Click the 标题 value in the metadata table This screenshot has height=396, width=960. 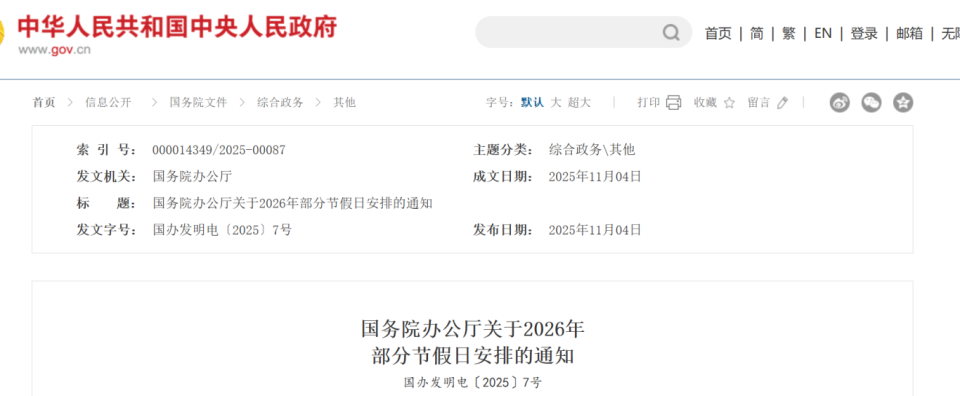[293, 203]
